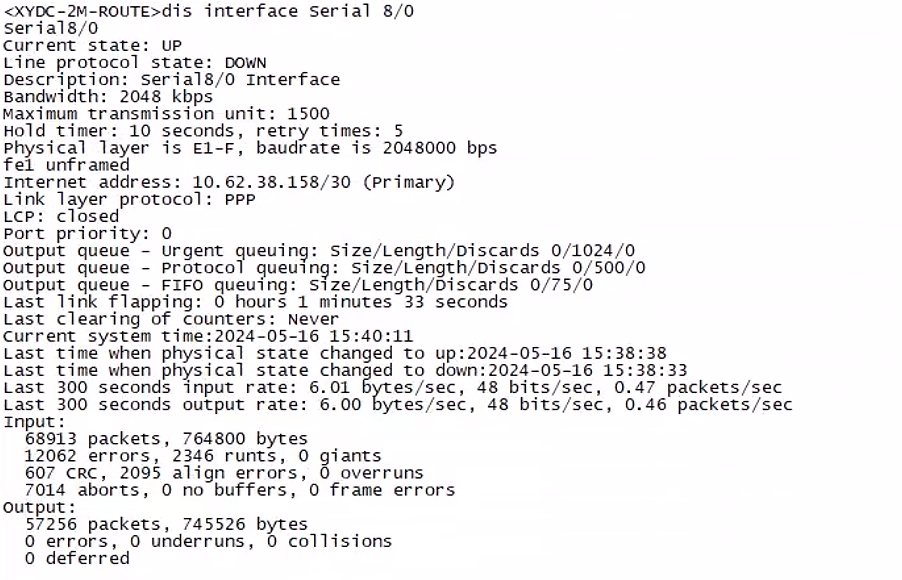
Task: Click the "Bandwidth: 2048 kbps" line
Action: click(x=108, y=97)
